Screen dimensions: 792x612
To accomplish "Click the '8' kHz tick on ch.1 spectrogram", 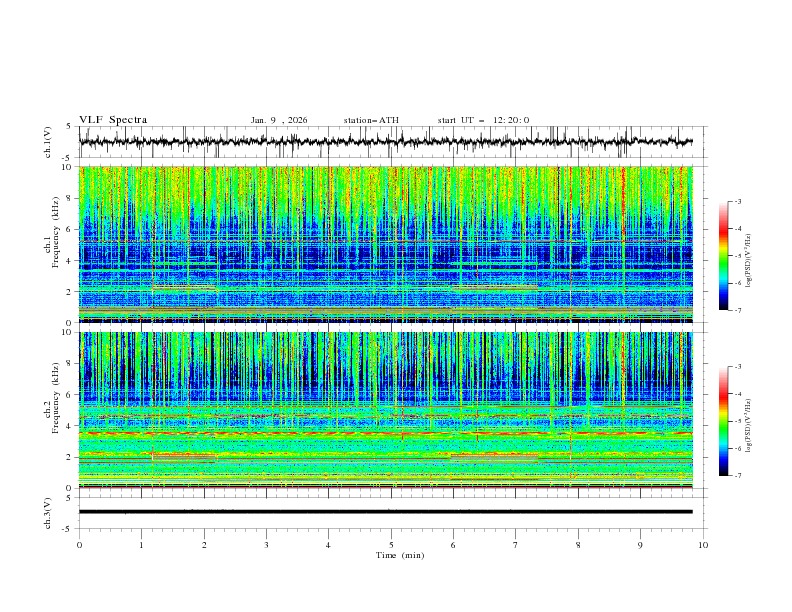I will click(x=69, y=198).
